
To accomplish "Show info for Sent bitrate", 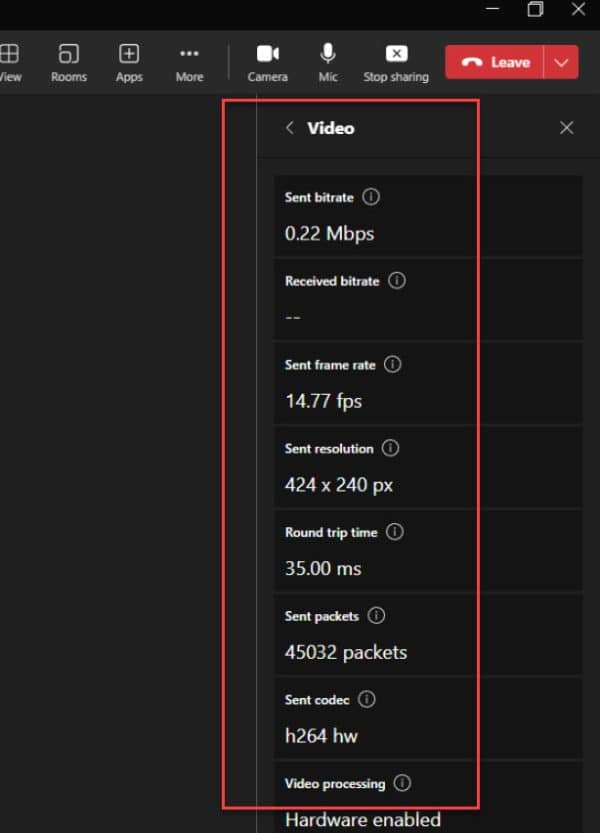I will tap(371, 197).
